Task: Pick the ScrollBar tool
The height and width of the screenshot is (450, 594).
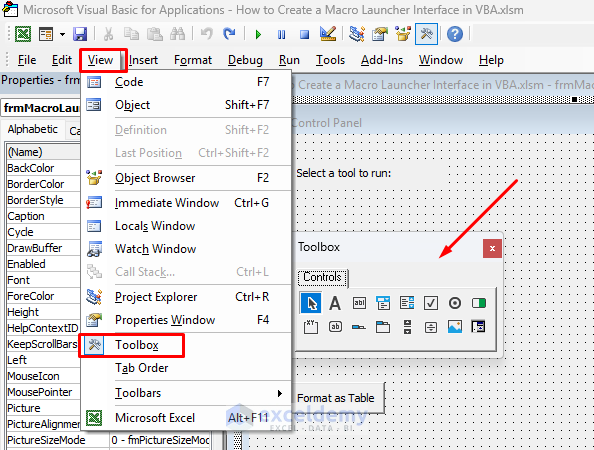Action: (x=407, y=327)
